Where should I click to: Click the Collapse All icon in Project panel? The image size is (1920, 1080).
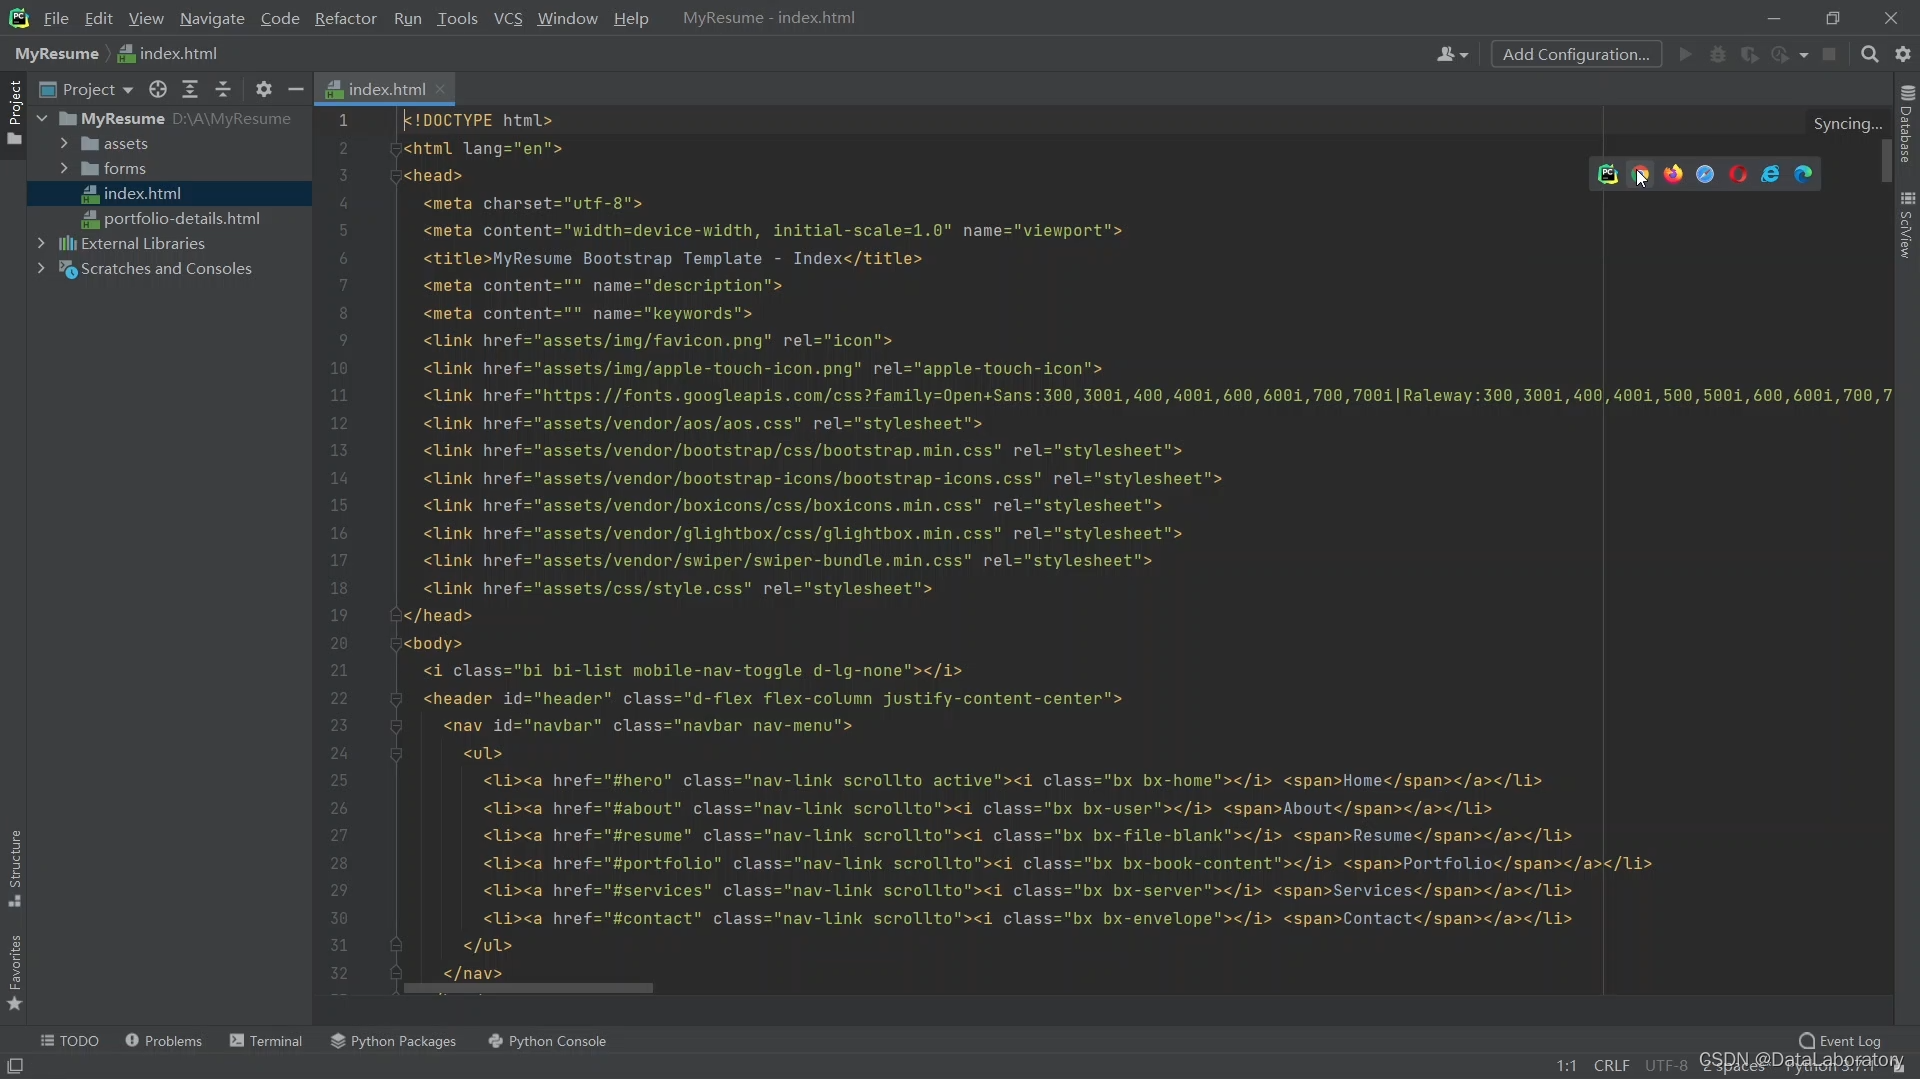[223, 90]
